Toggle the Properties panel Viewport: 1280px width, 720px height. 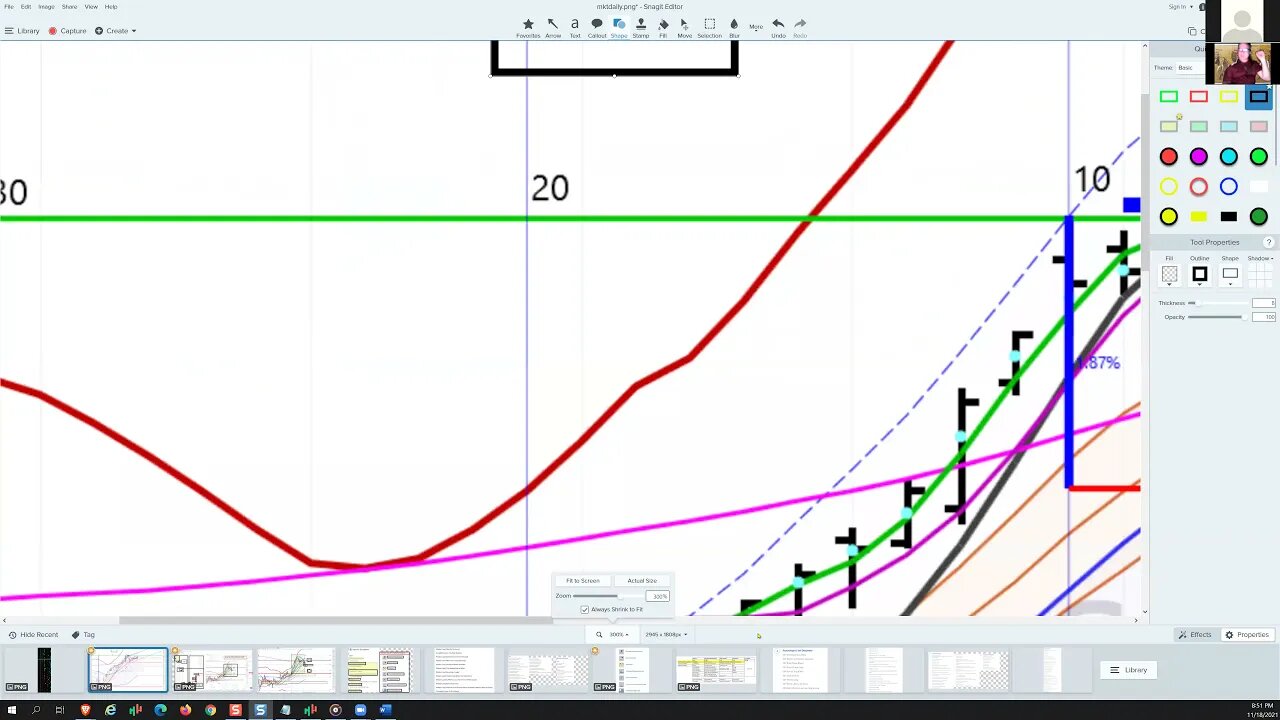1247,635
